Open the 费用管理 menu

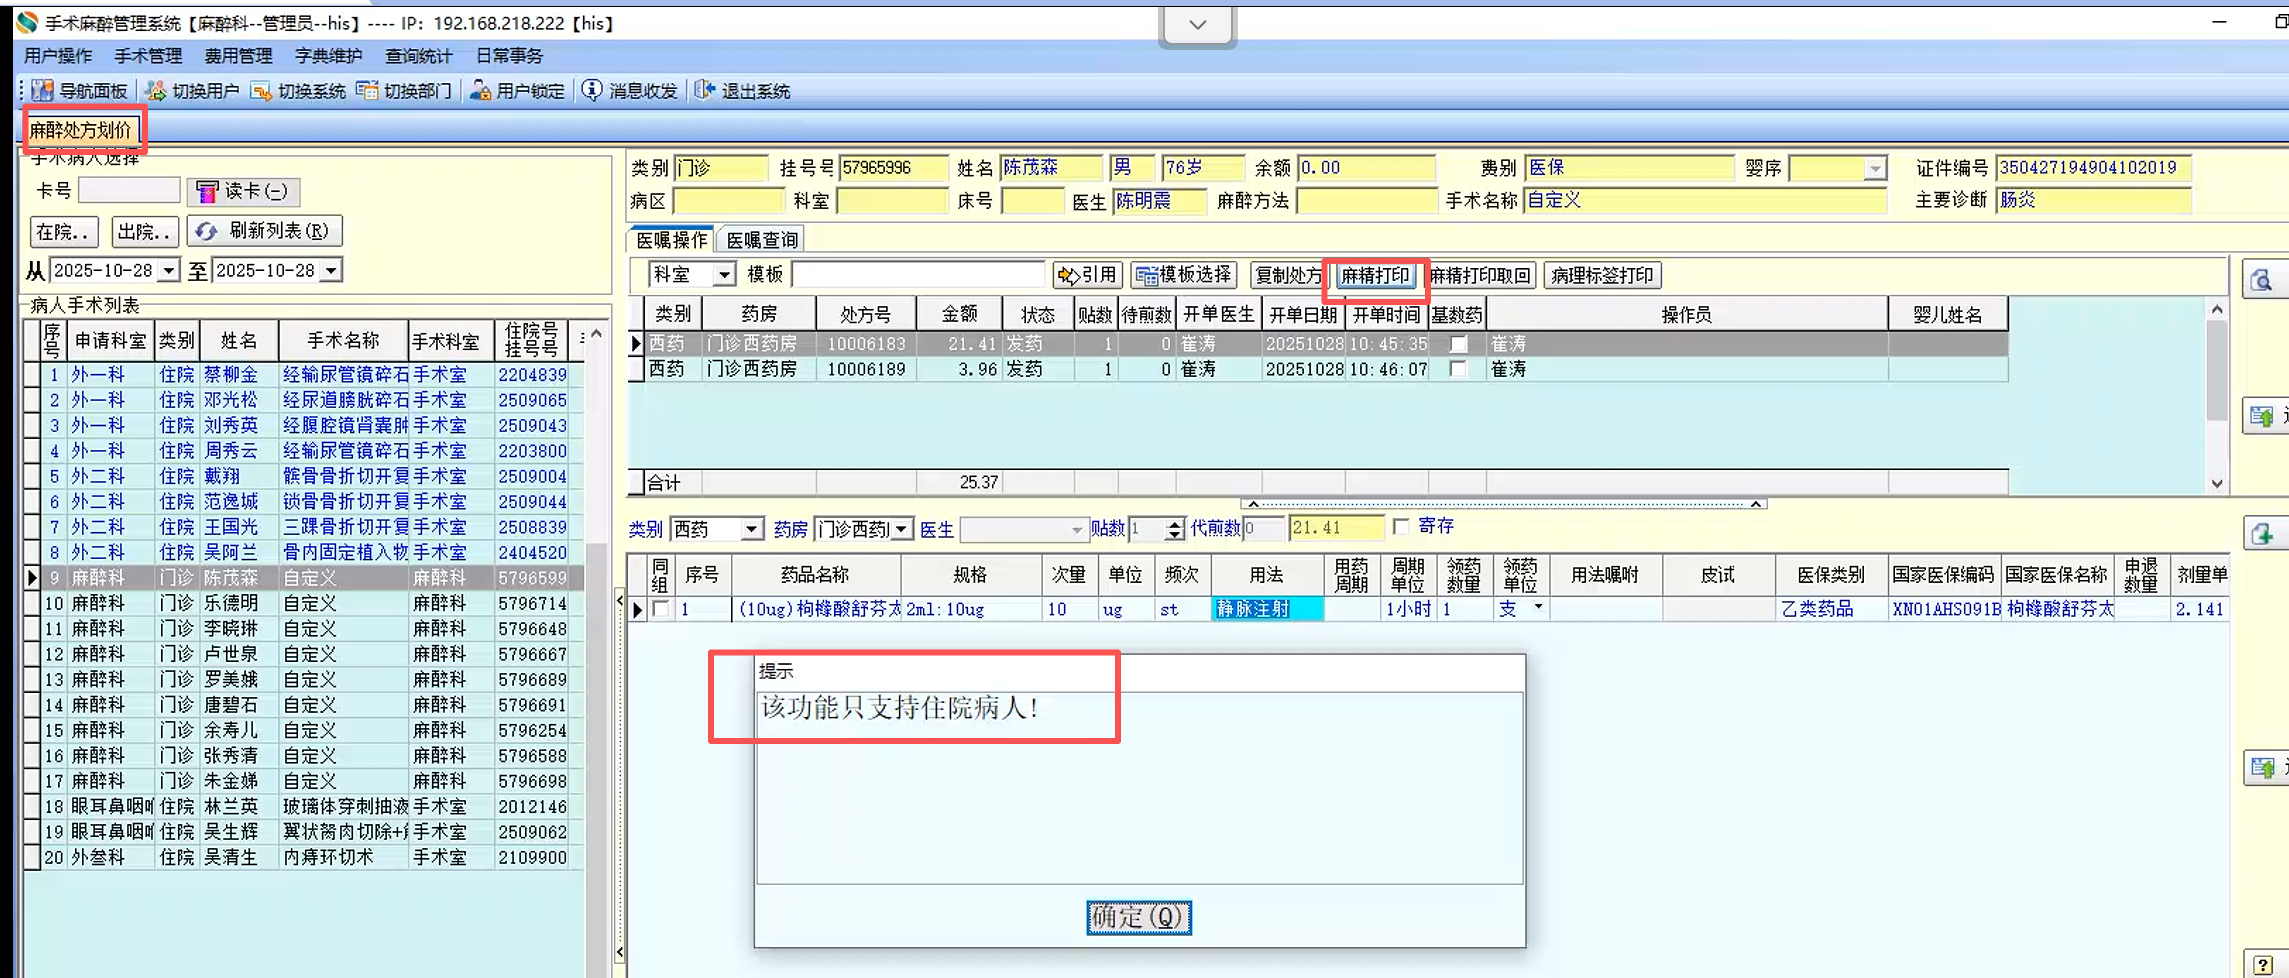(238, 56)
